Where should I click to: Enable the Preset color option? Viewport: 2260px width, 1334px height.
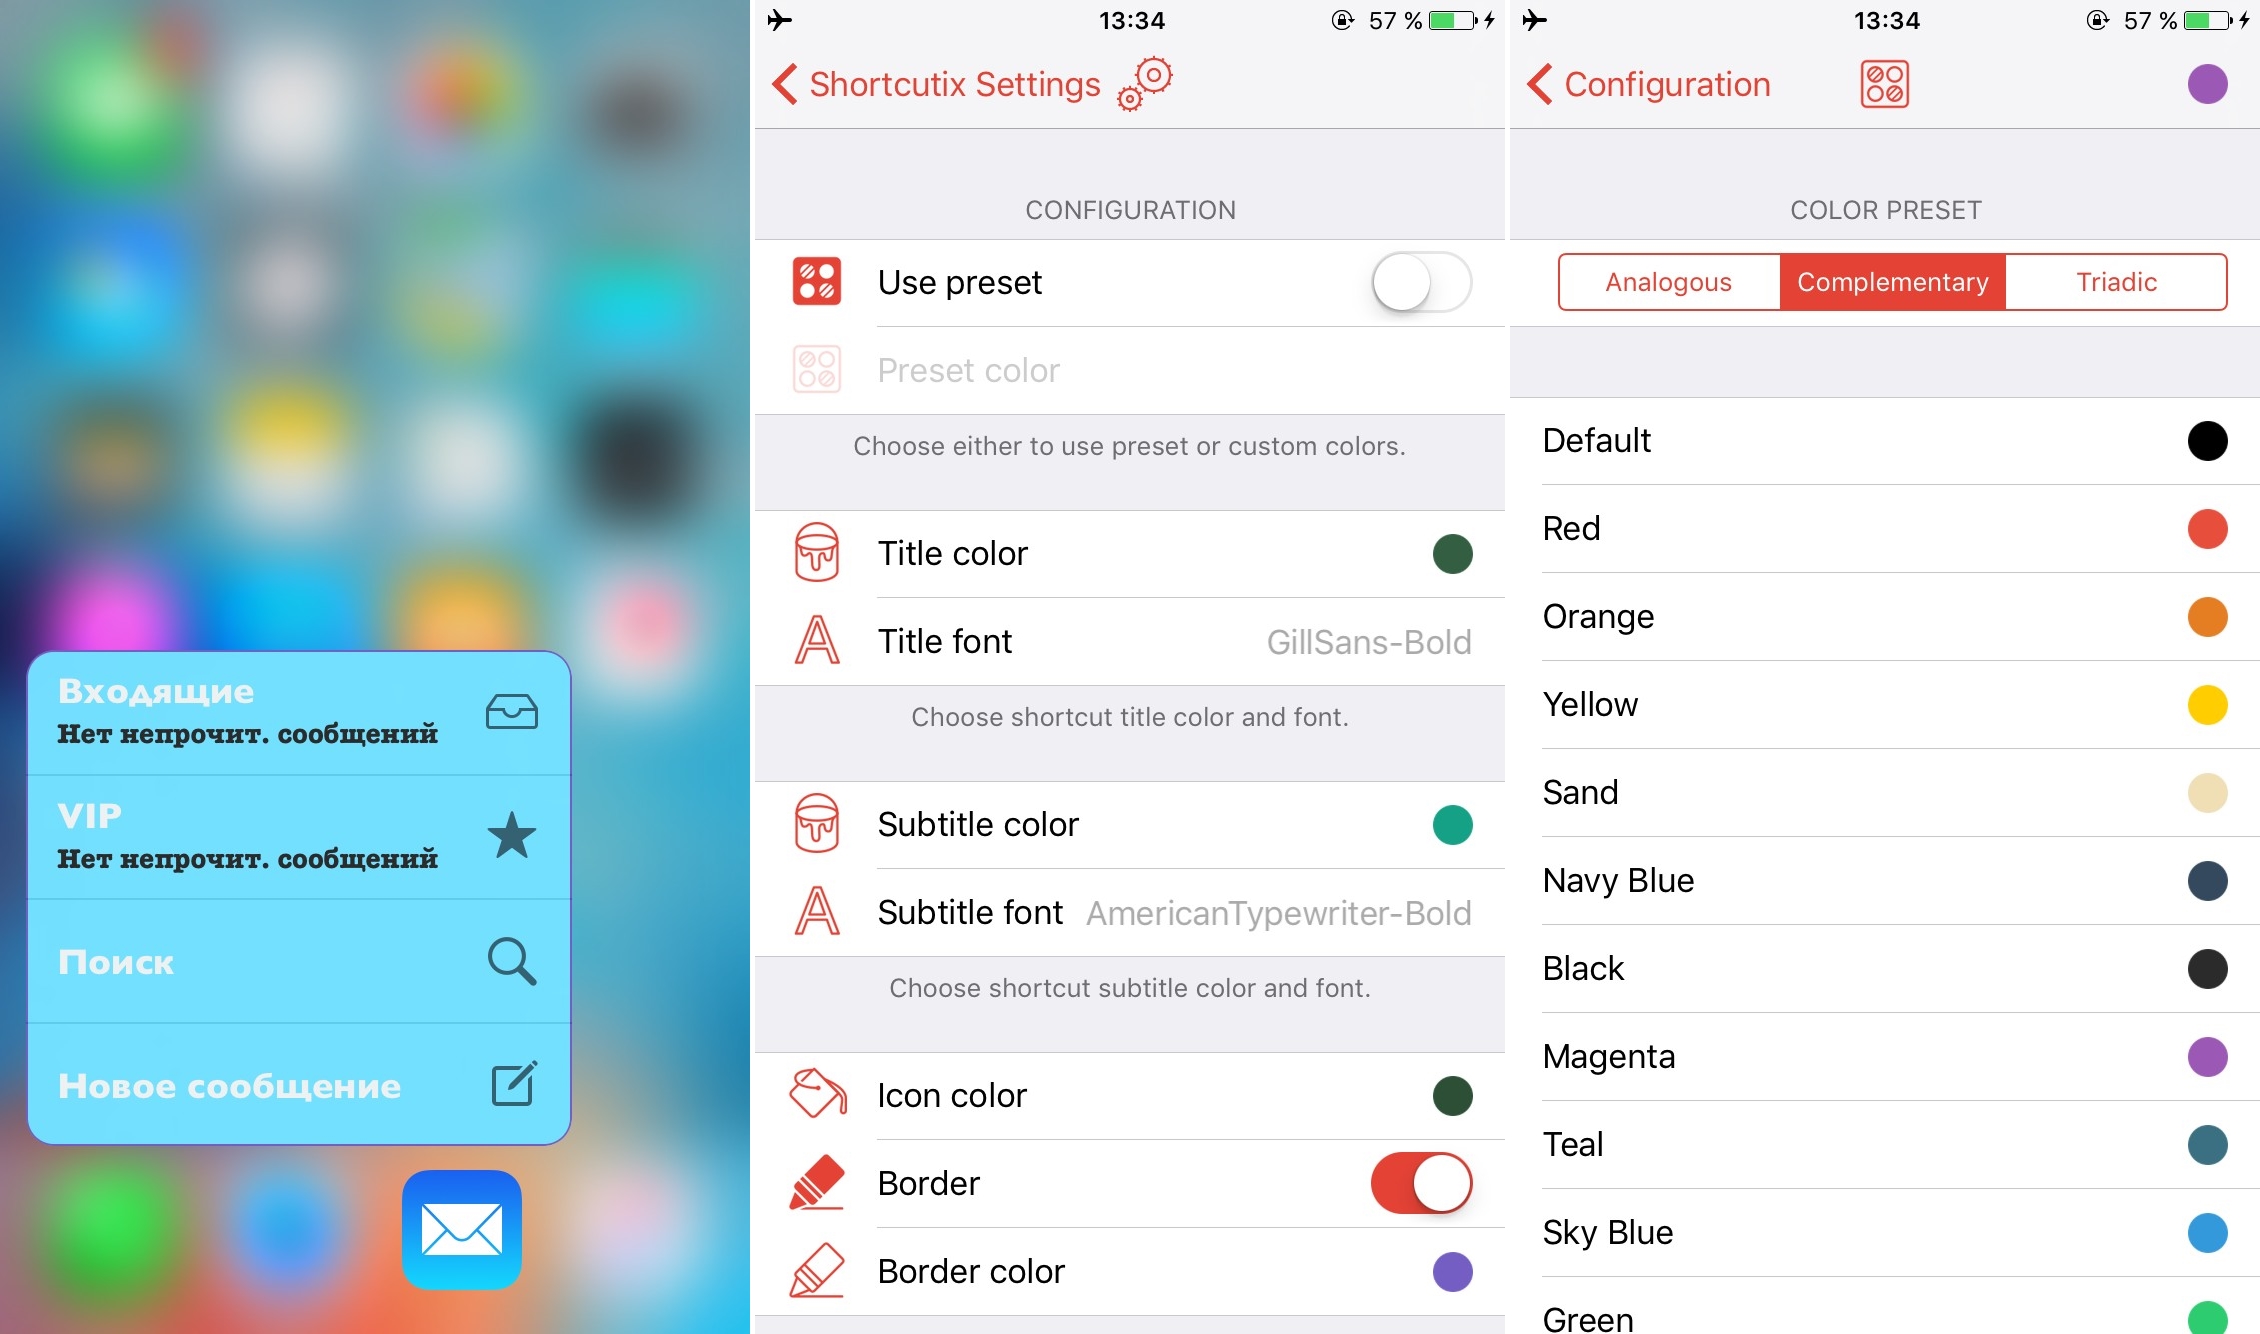point(1418,283)
